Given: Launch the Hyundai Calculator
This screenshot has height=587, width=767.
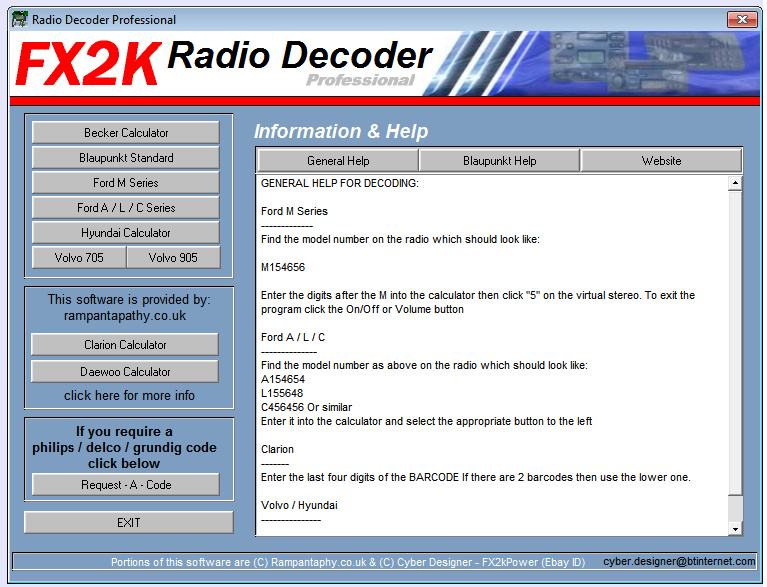Looking at the screenshot, I should click(x=126, y=232).
